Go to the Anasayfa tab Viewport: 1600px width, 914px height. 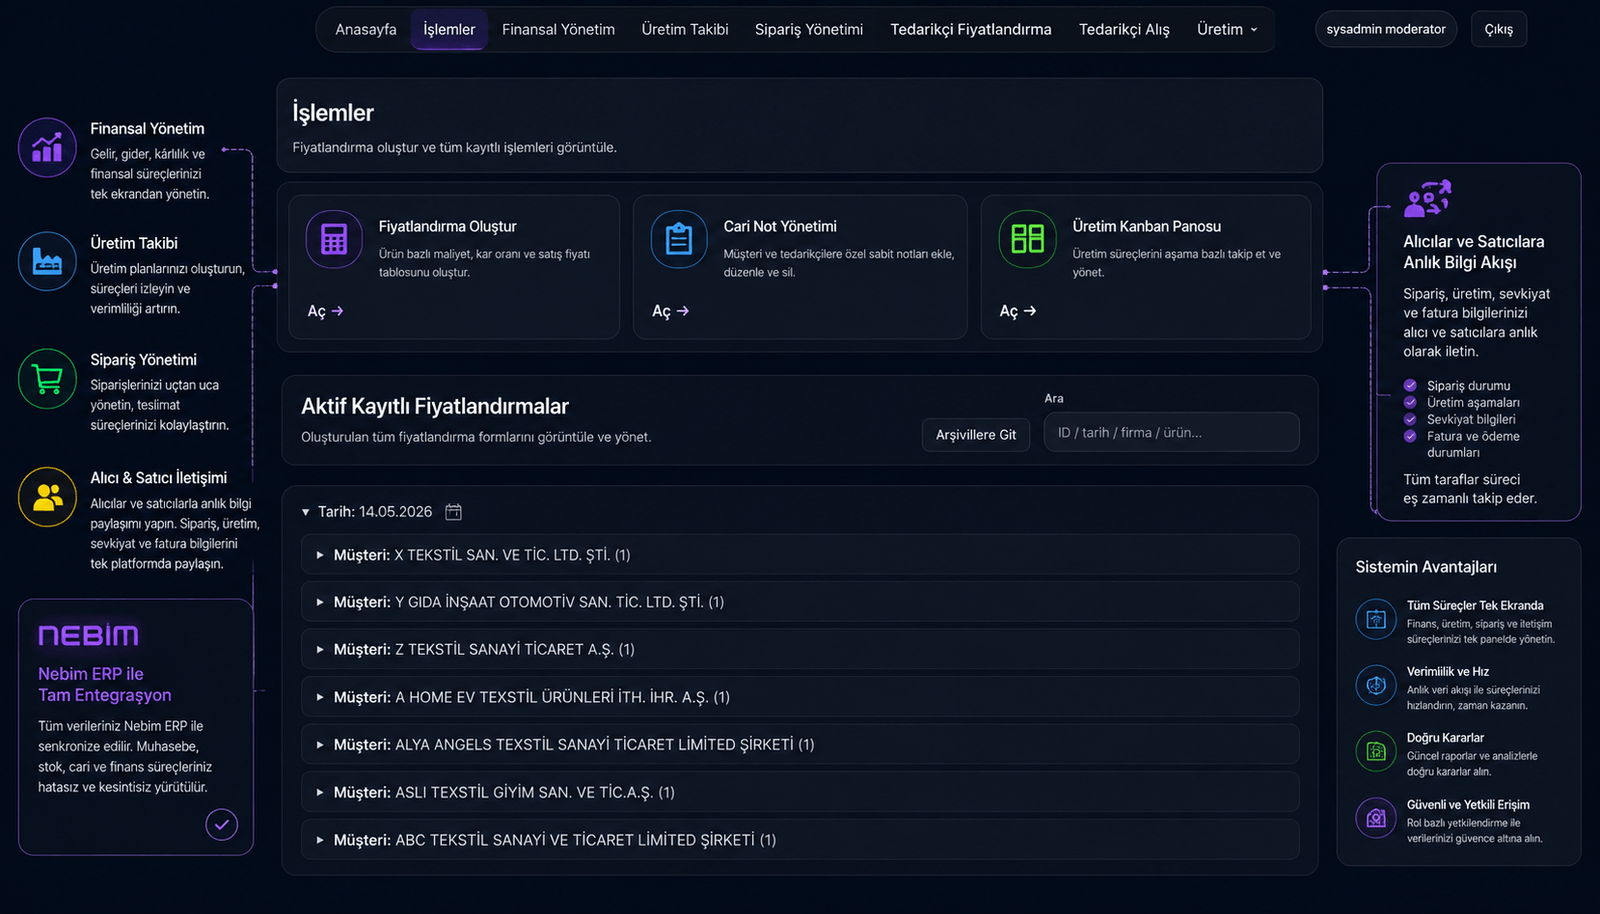(x=366, y=29)
